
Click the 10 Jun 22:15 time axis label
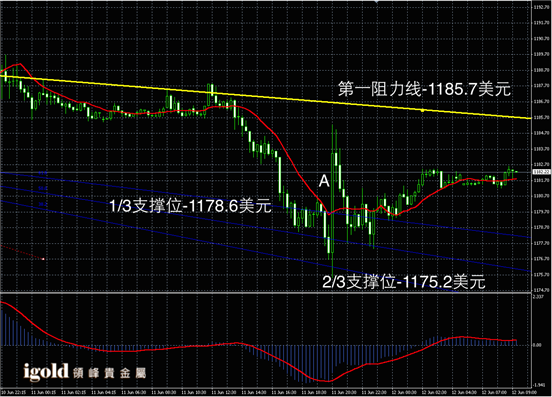[x=13, y=392]
